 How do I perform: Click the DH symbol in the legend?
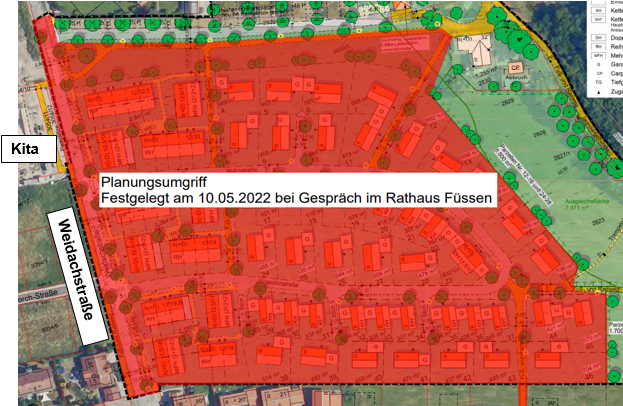pos(598,37)
